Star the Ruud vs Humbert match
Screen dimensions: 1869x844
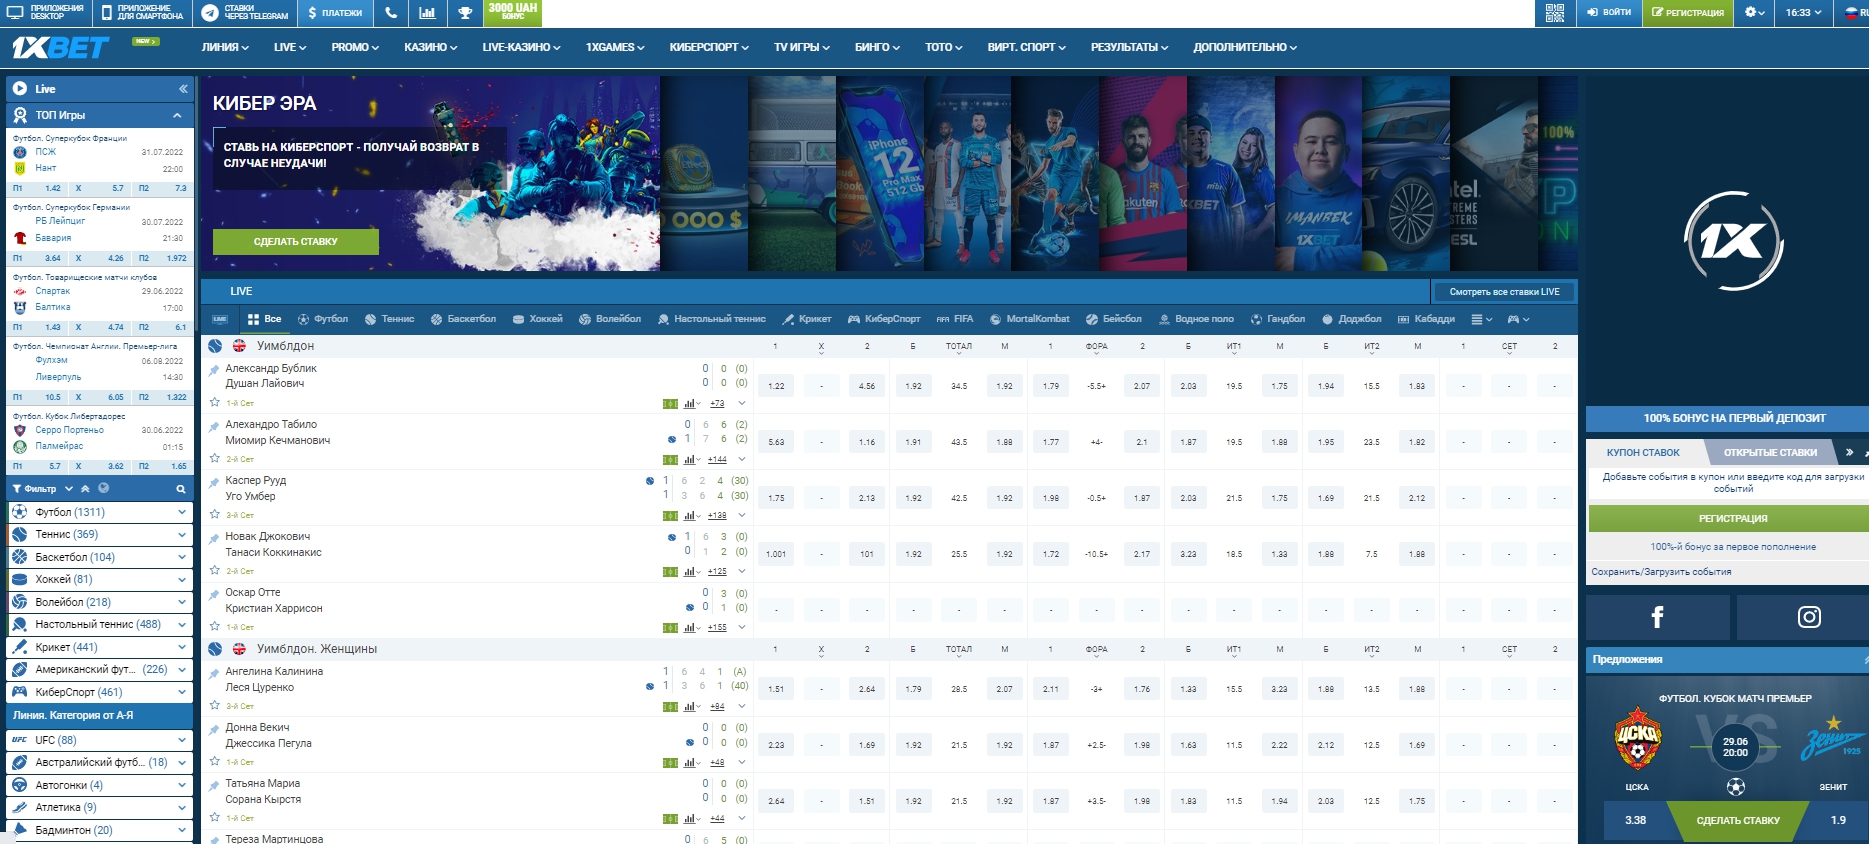214,515
